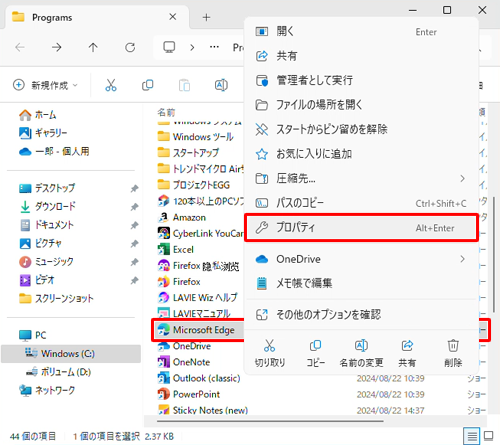The image size is (500, 445).
Task: Switch to details view icon in status bar
Action: click(472, 436)
